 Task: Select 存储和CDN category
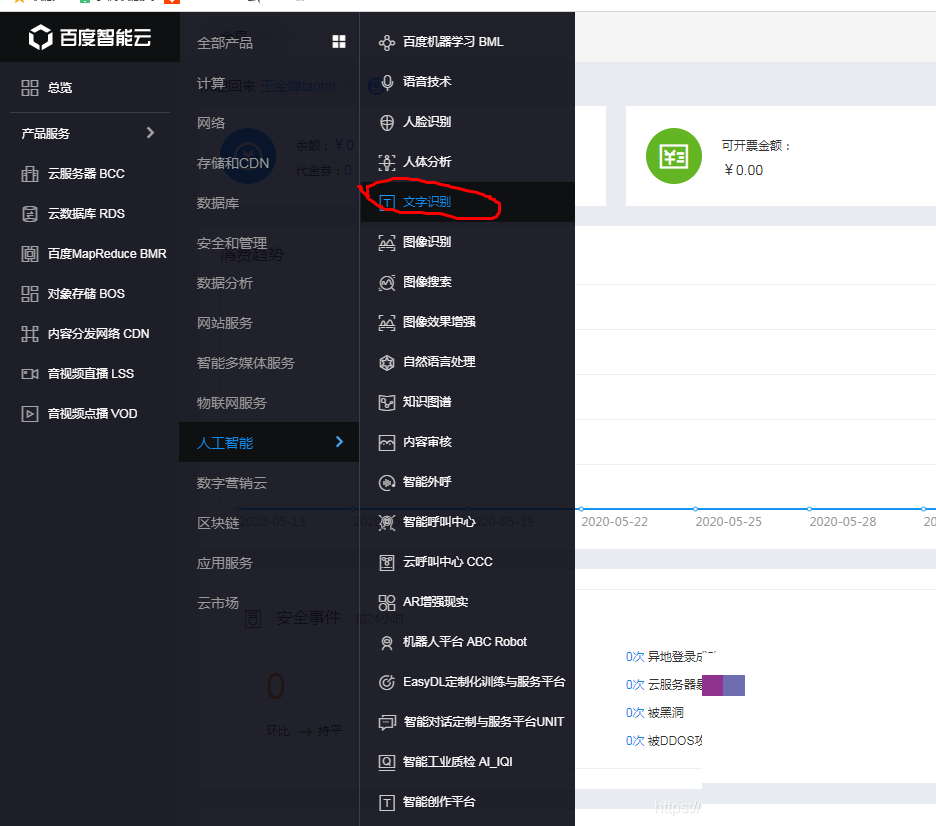coord(233,163)
